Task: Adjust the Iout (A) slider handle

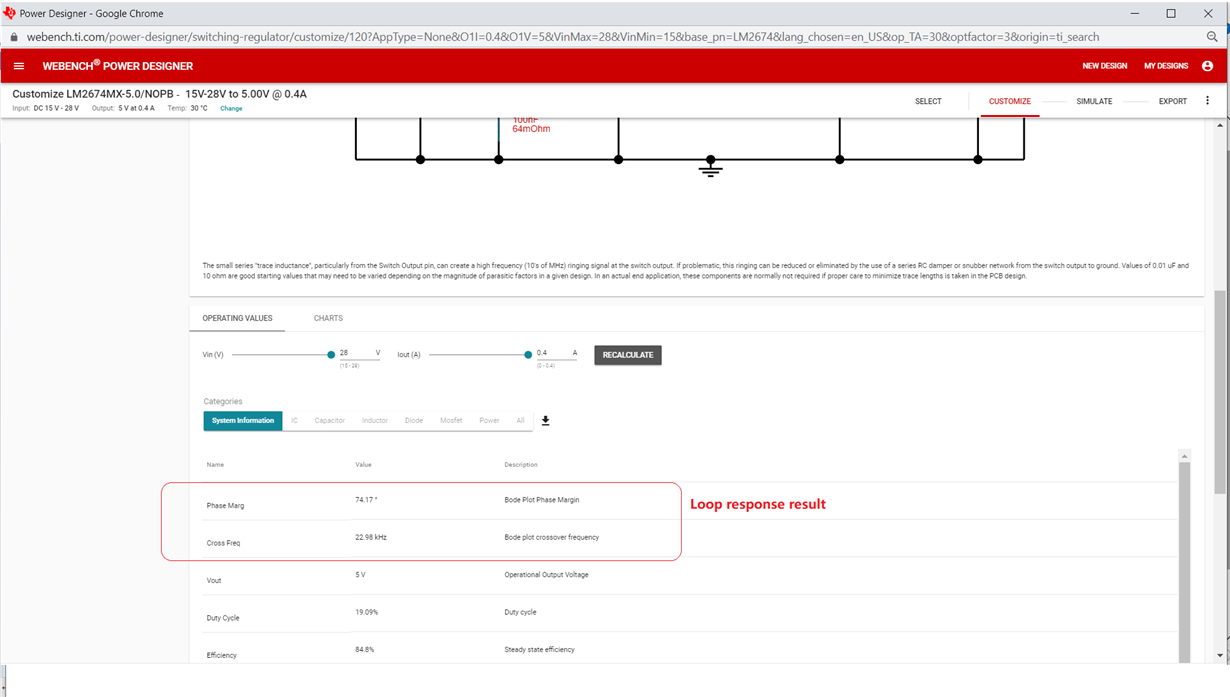Action: [528, 354]
